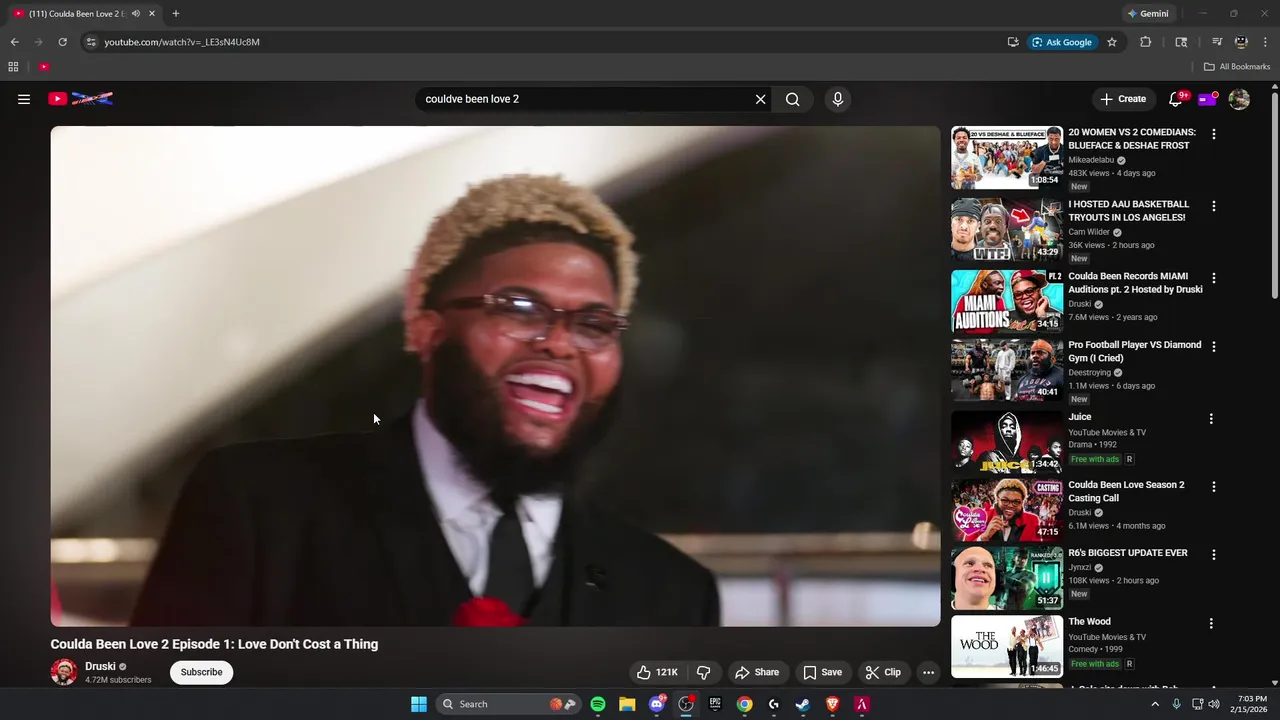
Task: Open the Create menu button
Action: point(1123,99)
